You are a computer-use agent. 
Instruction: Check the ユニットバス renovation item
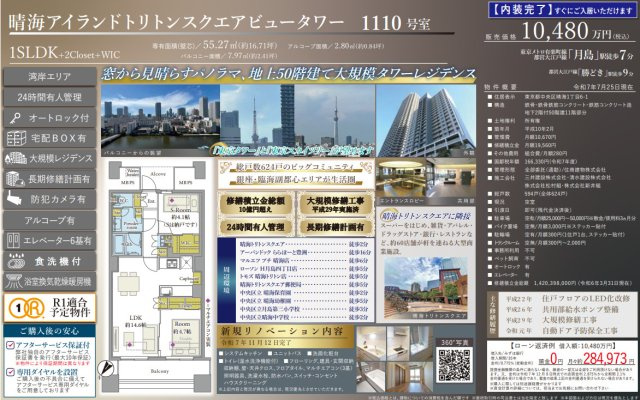(270, 353)
